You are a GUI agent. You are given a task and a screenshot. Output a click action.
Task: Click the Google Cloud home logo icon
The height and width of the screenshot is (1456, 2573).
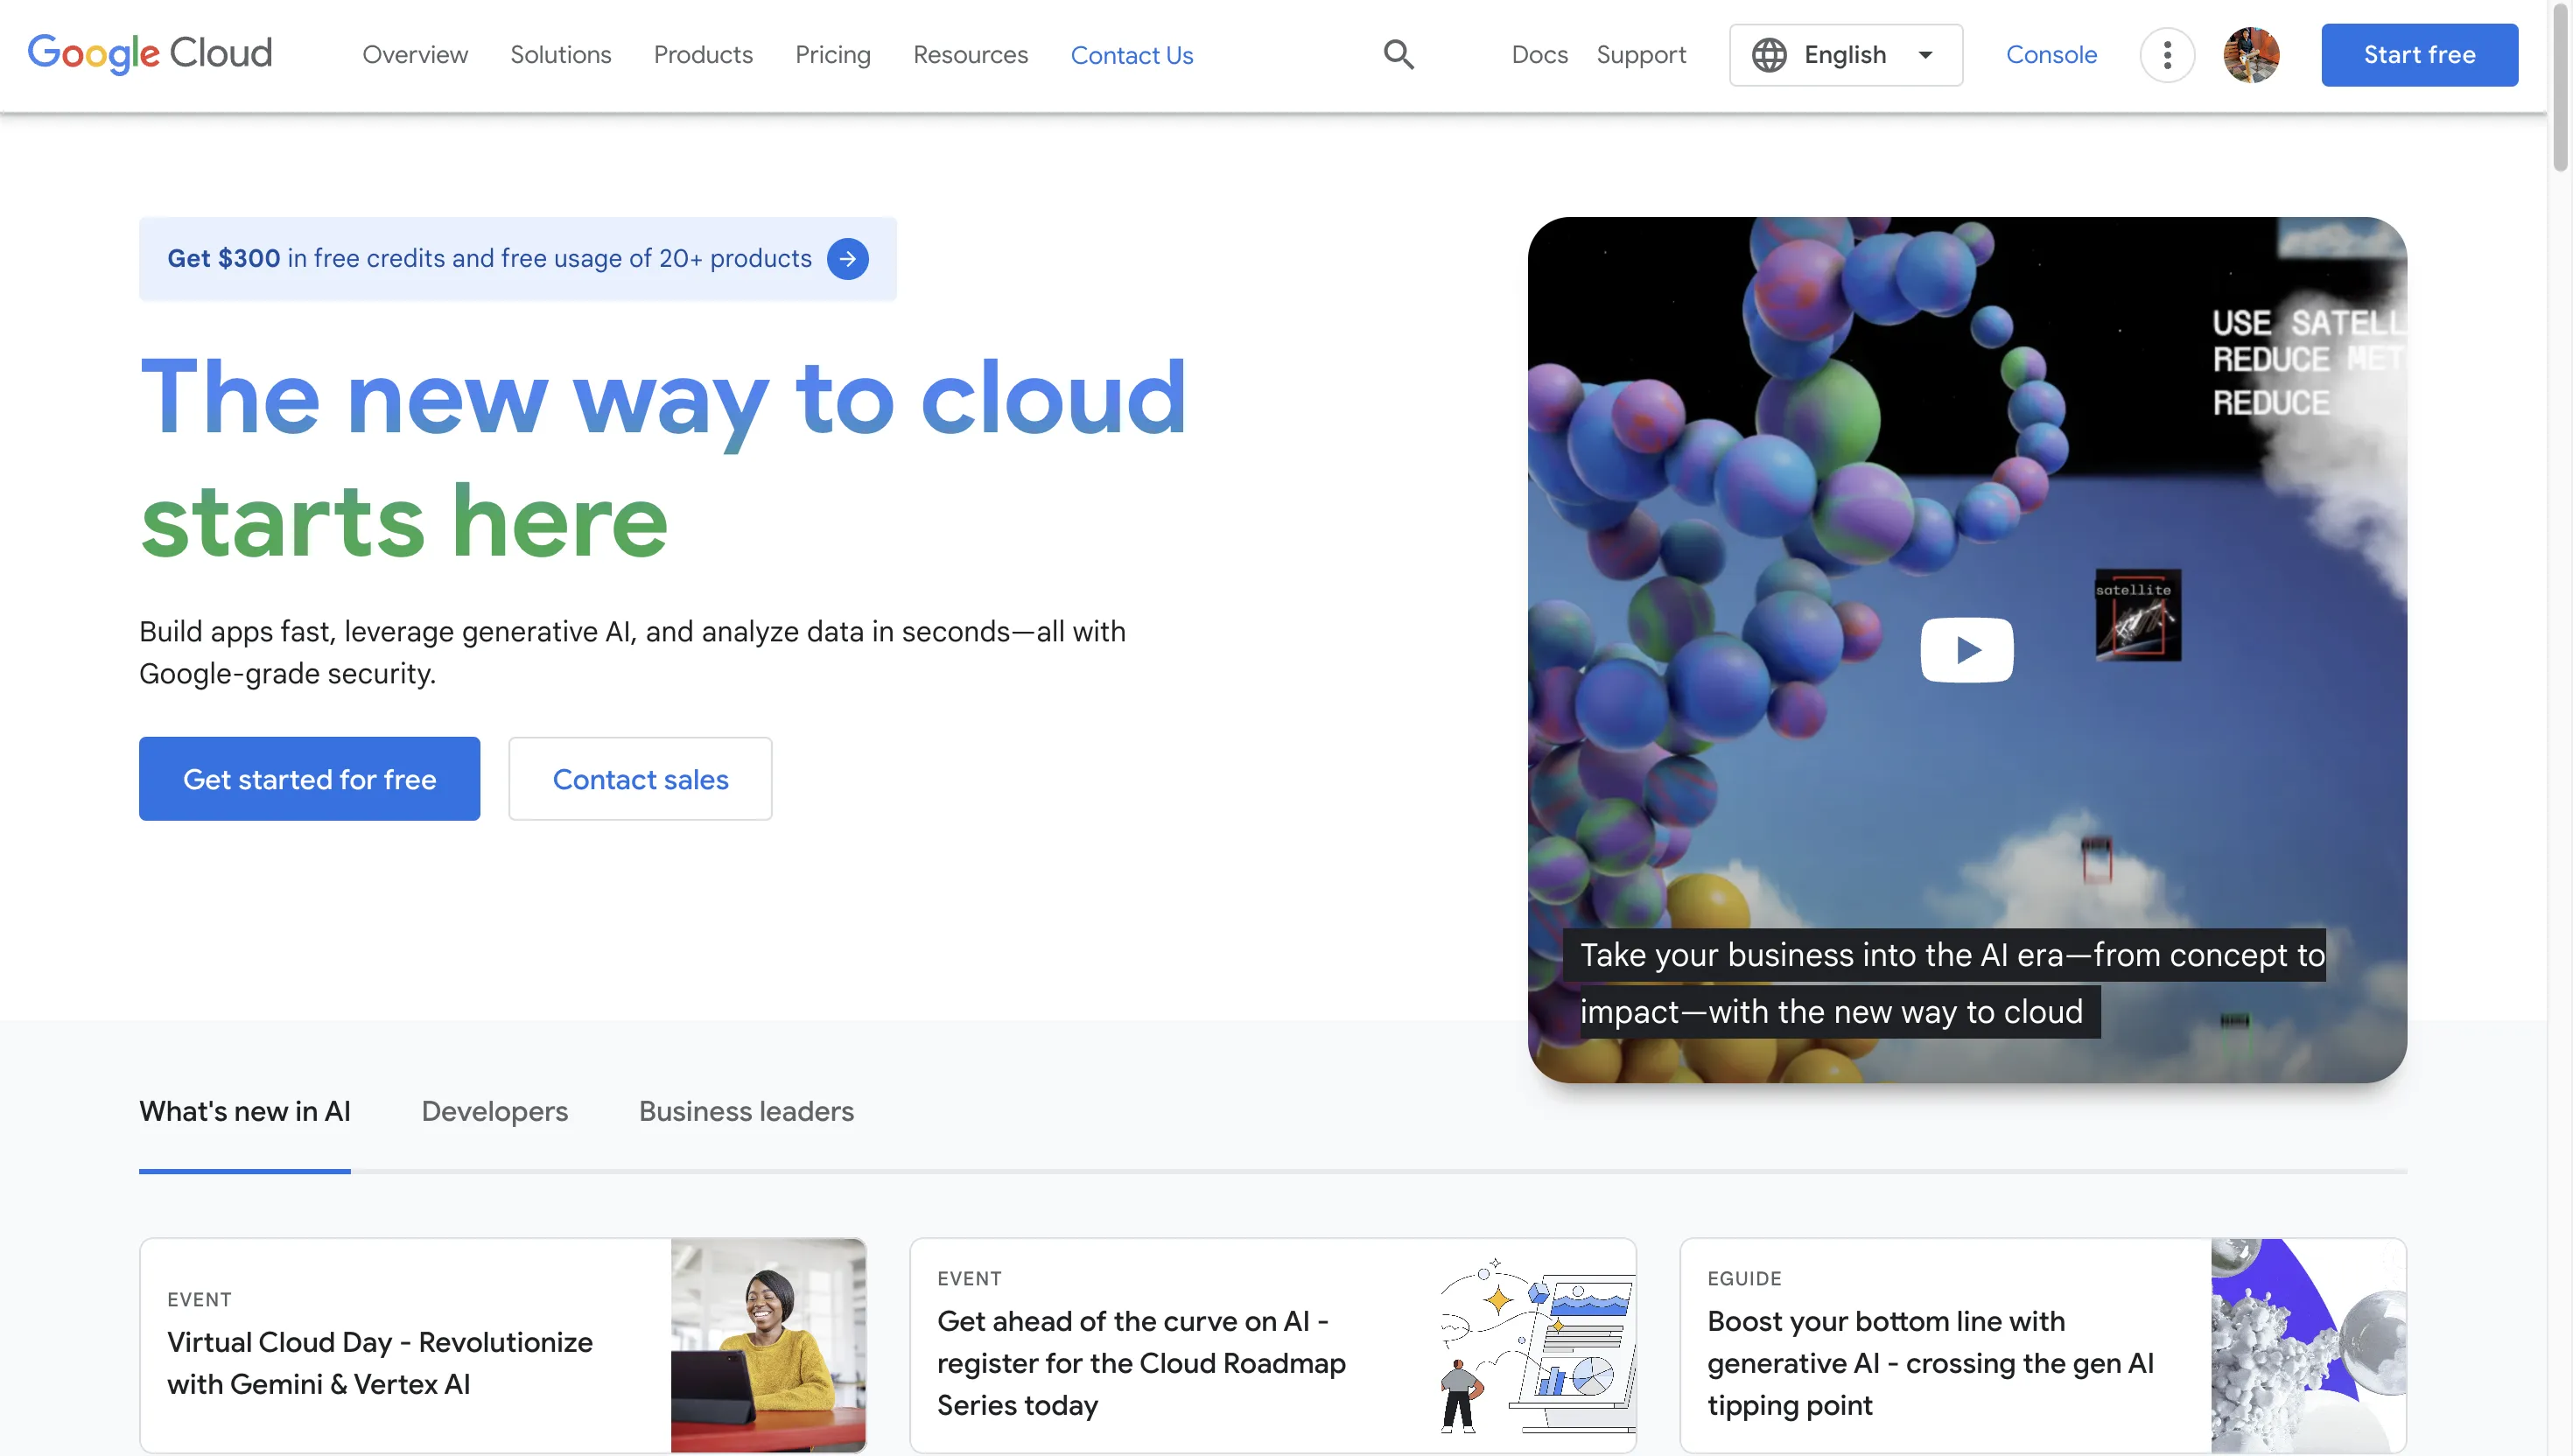click(149, 53)
